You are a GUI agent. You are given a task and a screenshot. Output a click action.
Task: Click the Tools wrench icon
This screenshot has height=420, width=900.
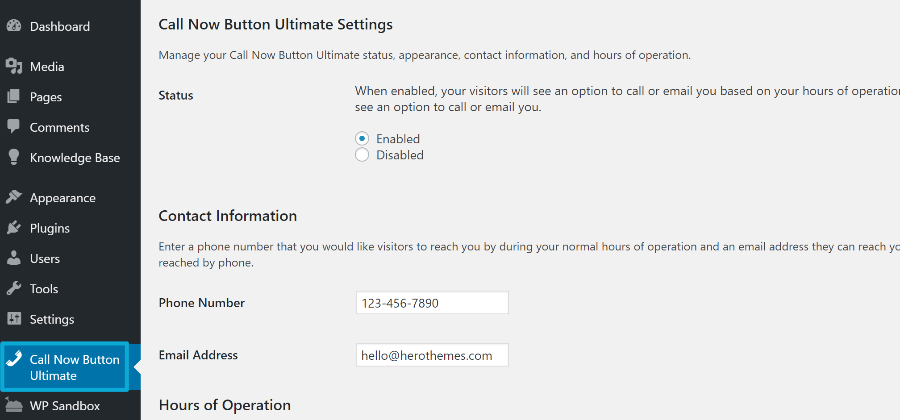pyautogui.click(x=14, y=288)
